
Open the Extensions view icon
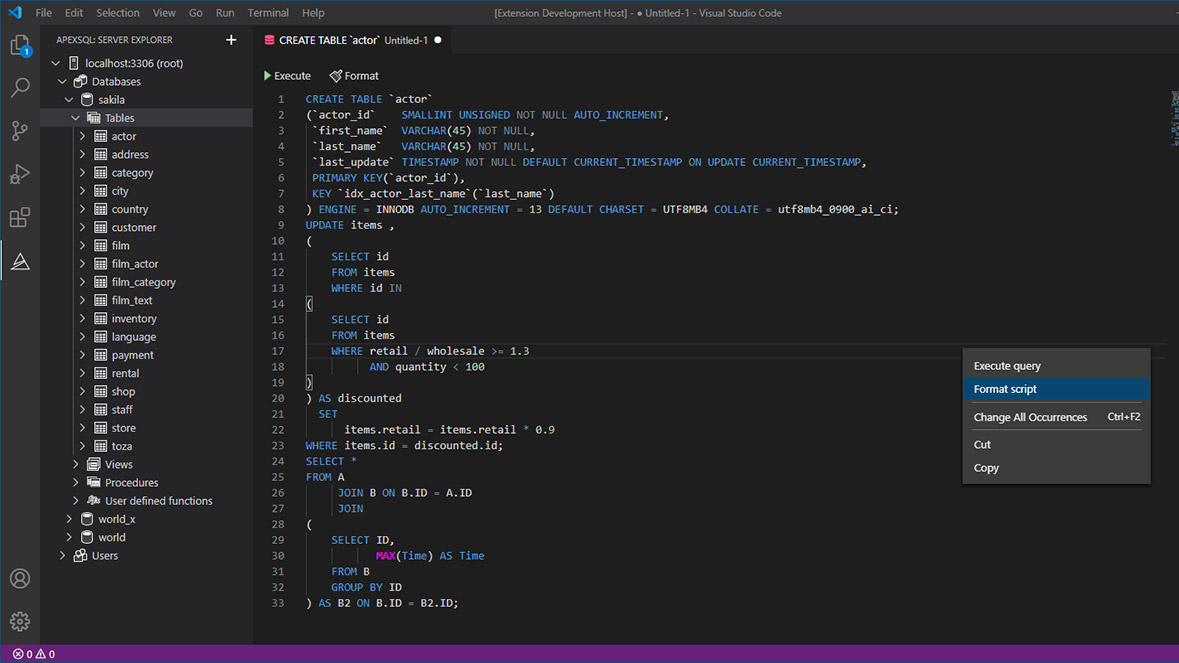[x=20, y=217]
